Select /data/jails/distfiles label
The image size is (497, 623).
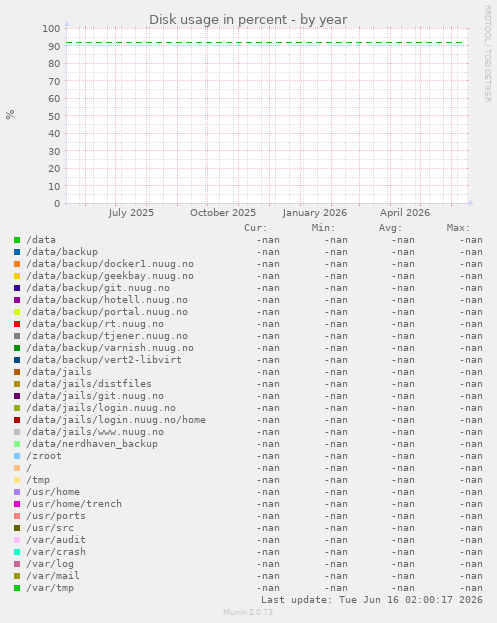89,384
